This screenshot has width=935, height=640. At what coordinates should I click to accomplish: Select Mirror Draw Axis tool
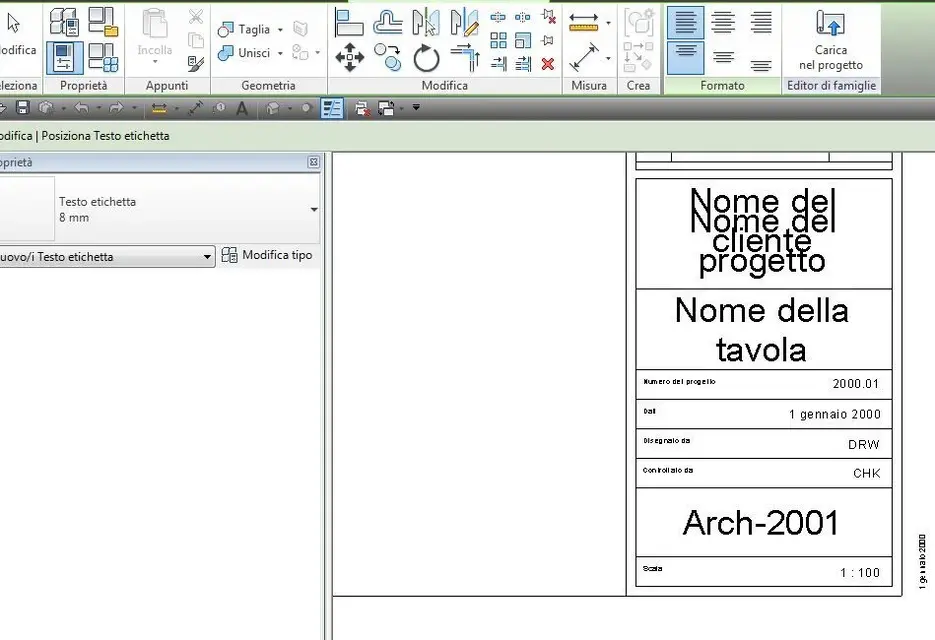pyautogui.click(x=465, y=23)
